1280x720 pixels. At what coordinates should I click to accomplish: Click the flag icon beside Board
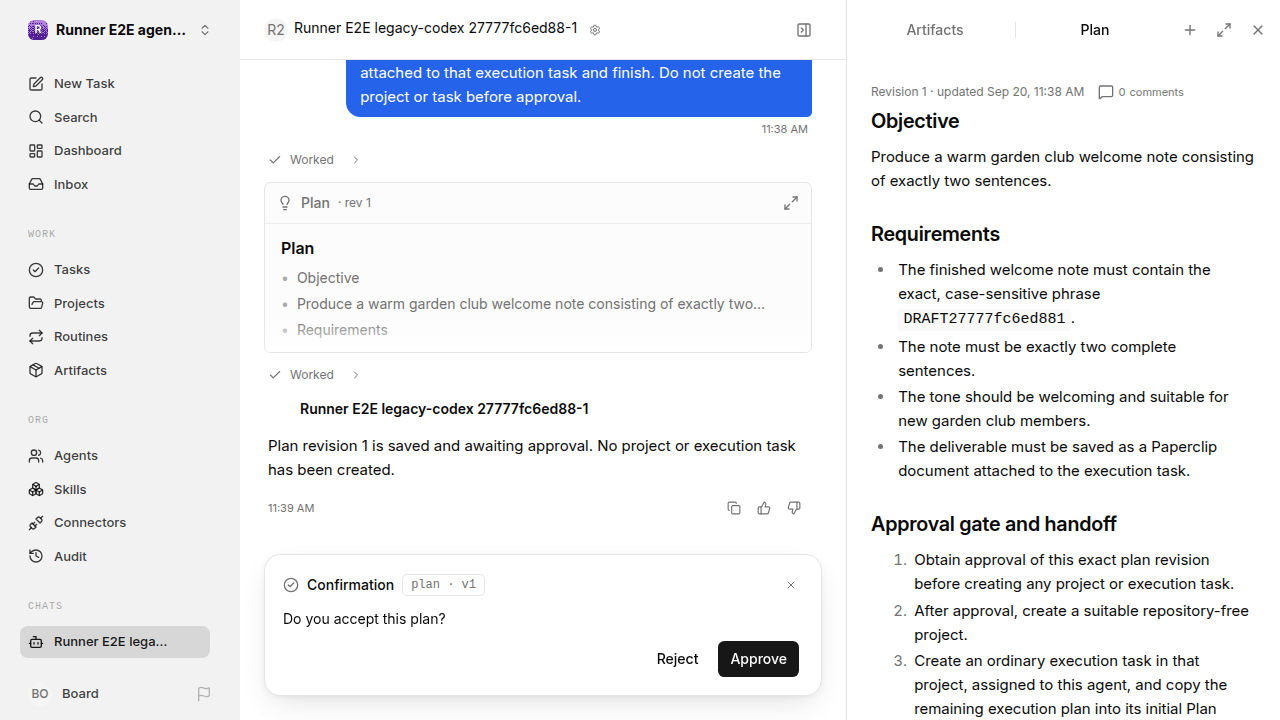(204, 694)
